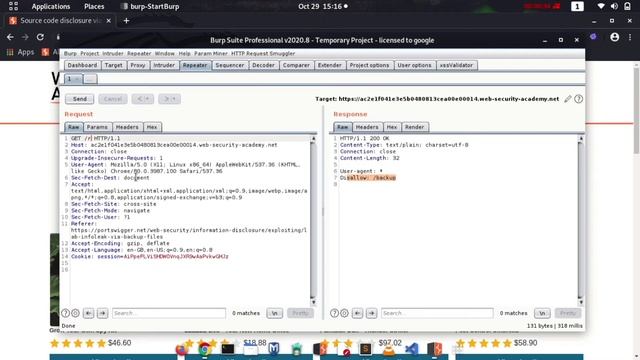Image resolution: width=640 pixels, height=360 pixels.
Task: Open the Param Miner menu
Action: [211, 53]
